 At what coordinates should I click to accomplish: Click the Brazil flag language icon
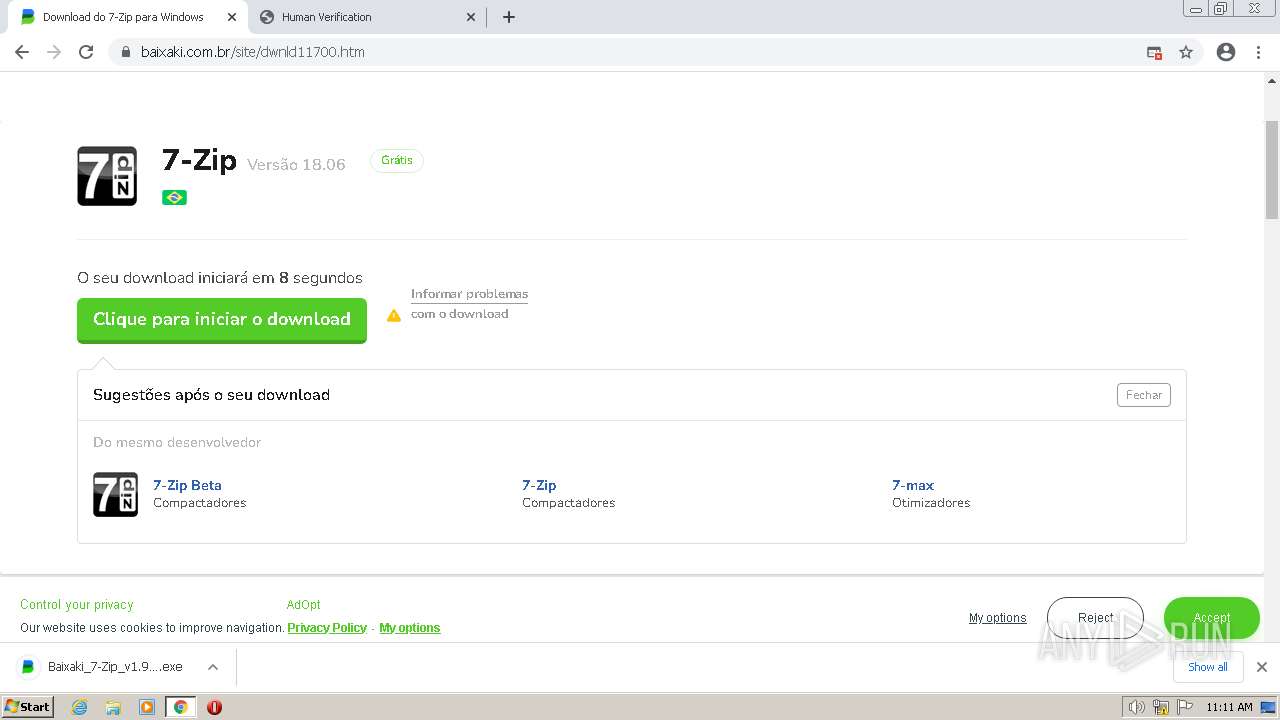[x=174, y=197]
